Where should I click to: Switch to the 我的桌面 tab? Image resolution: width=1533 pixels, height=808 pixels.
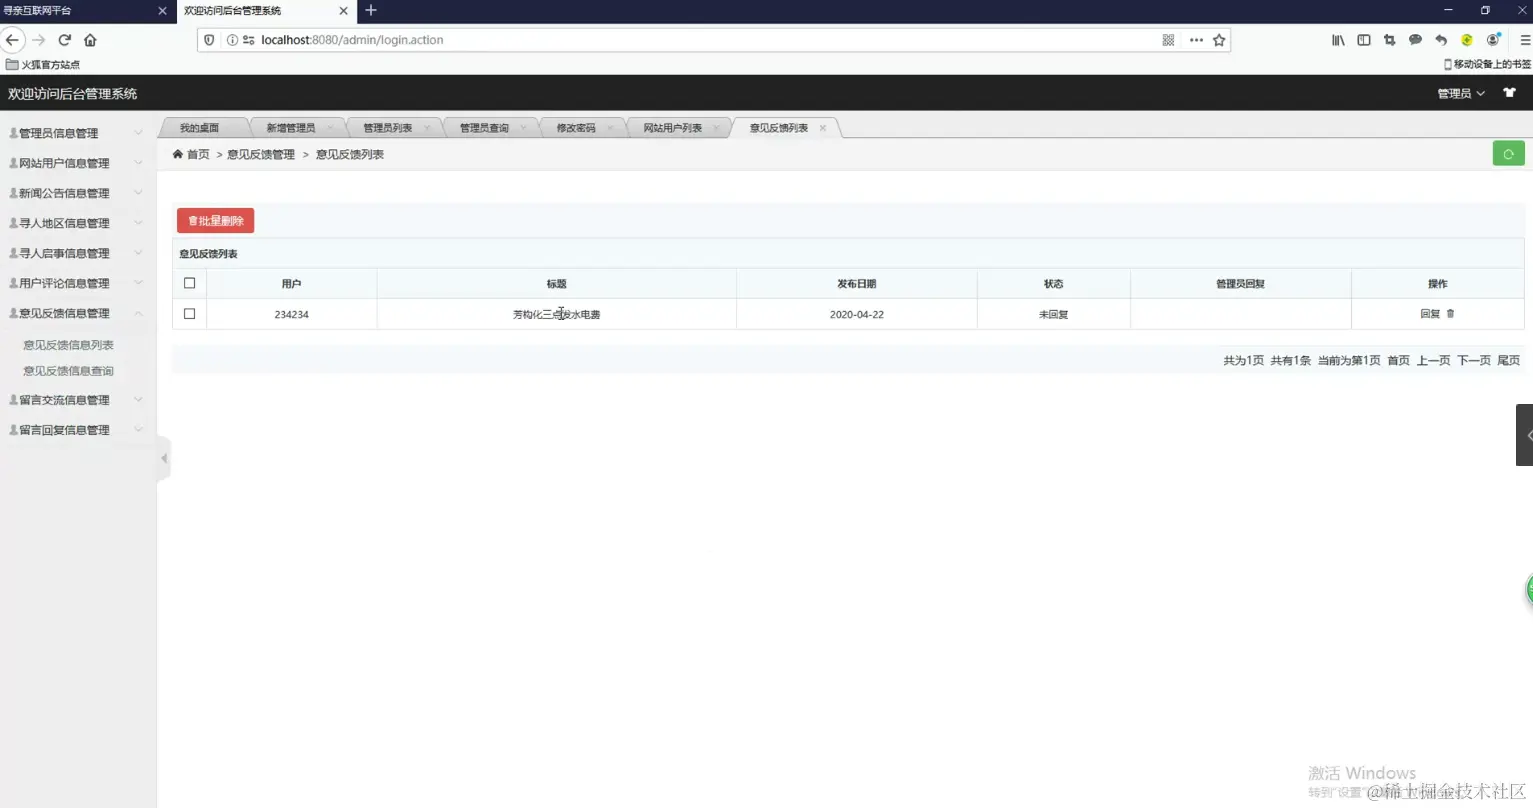200,128
